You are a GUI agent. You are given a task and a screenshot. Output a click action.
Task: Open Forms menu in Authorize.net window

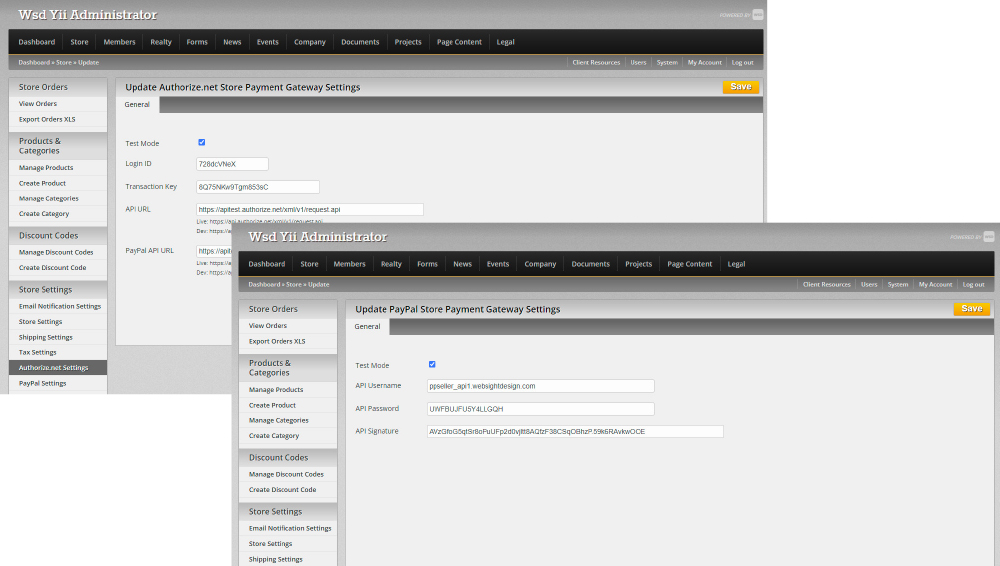197,42
